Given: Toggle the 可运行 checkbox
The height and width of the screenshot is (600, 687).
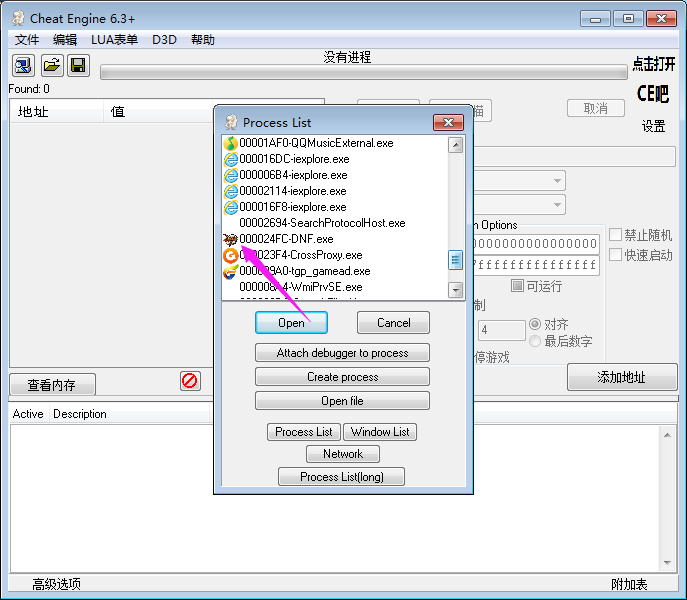Looking at the screenshot, I should [x=517, y=286].
